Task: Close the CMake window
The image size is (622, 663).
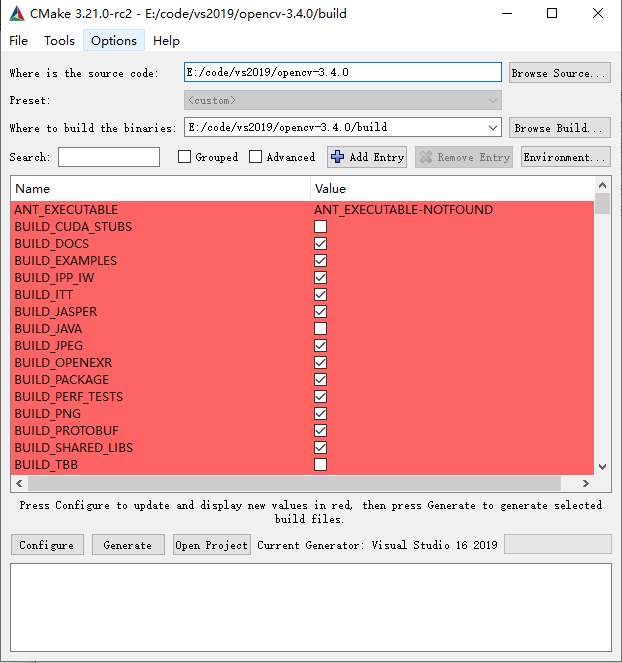Action: (598, 14)
